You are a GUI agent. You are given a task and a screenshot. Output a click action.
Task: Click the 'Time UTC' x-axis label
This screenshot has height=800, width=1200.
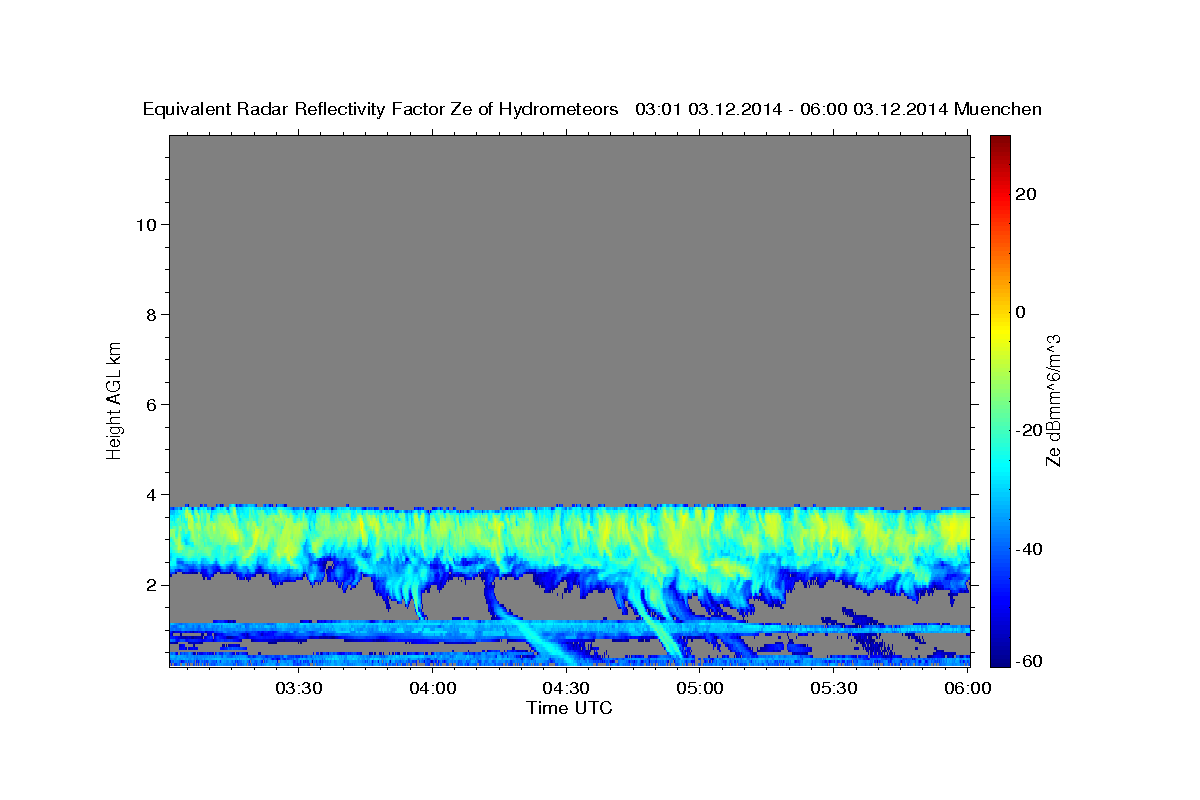click(x=569, y=708)
